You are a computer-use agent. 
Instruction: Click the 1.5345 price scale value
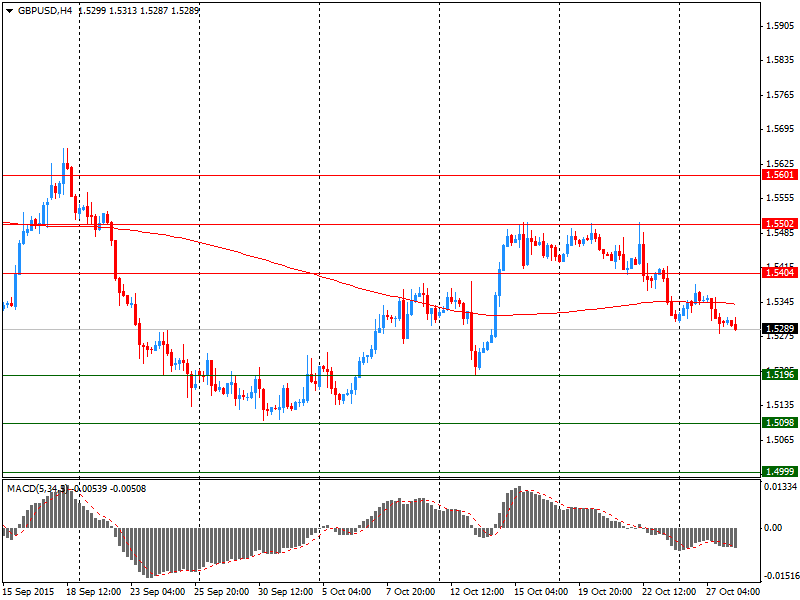[781, 302]
